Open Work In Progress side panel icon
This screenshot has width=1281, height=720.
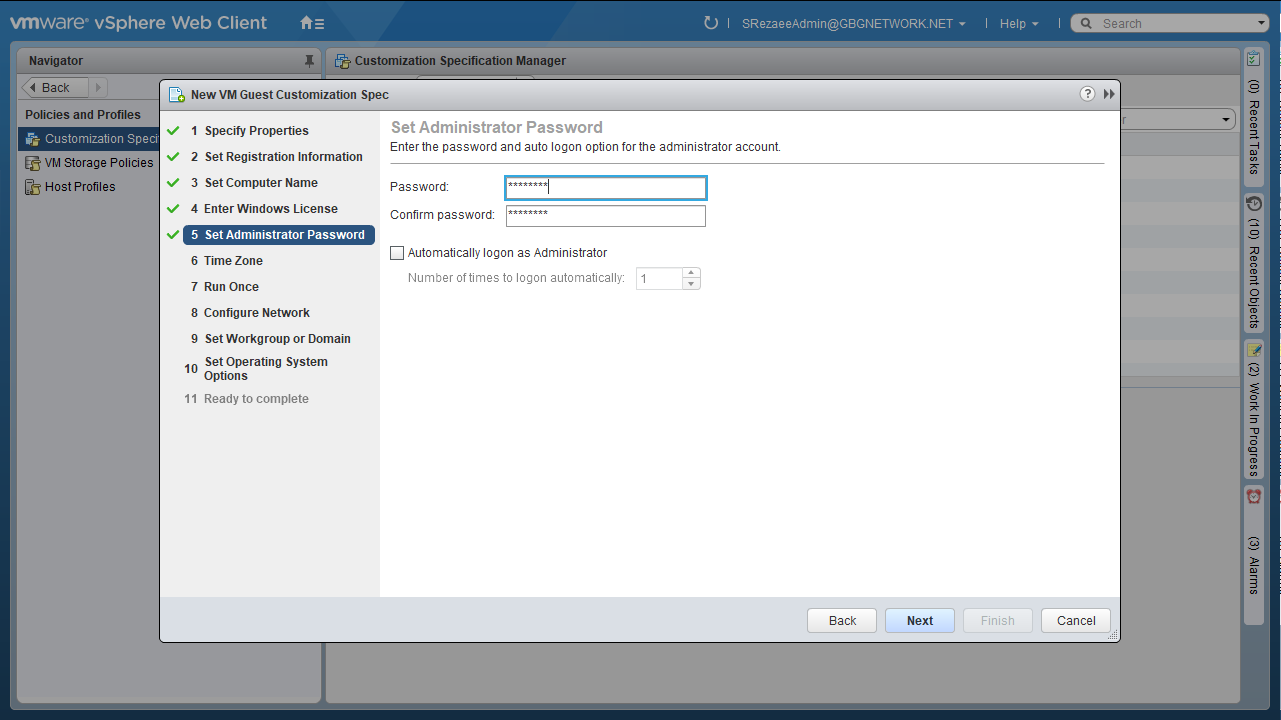click(x=1253, y=350)
